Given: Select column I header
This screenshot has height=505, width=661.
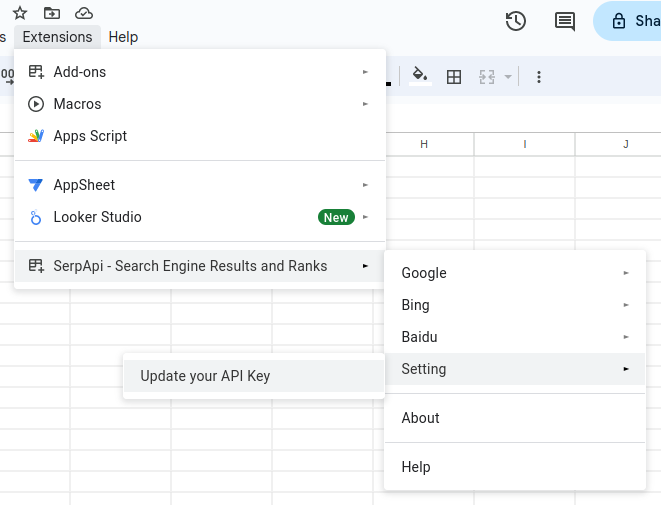Looking at the screenshot, I should [525, 145].
